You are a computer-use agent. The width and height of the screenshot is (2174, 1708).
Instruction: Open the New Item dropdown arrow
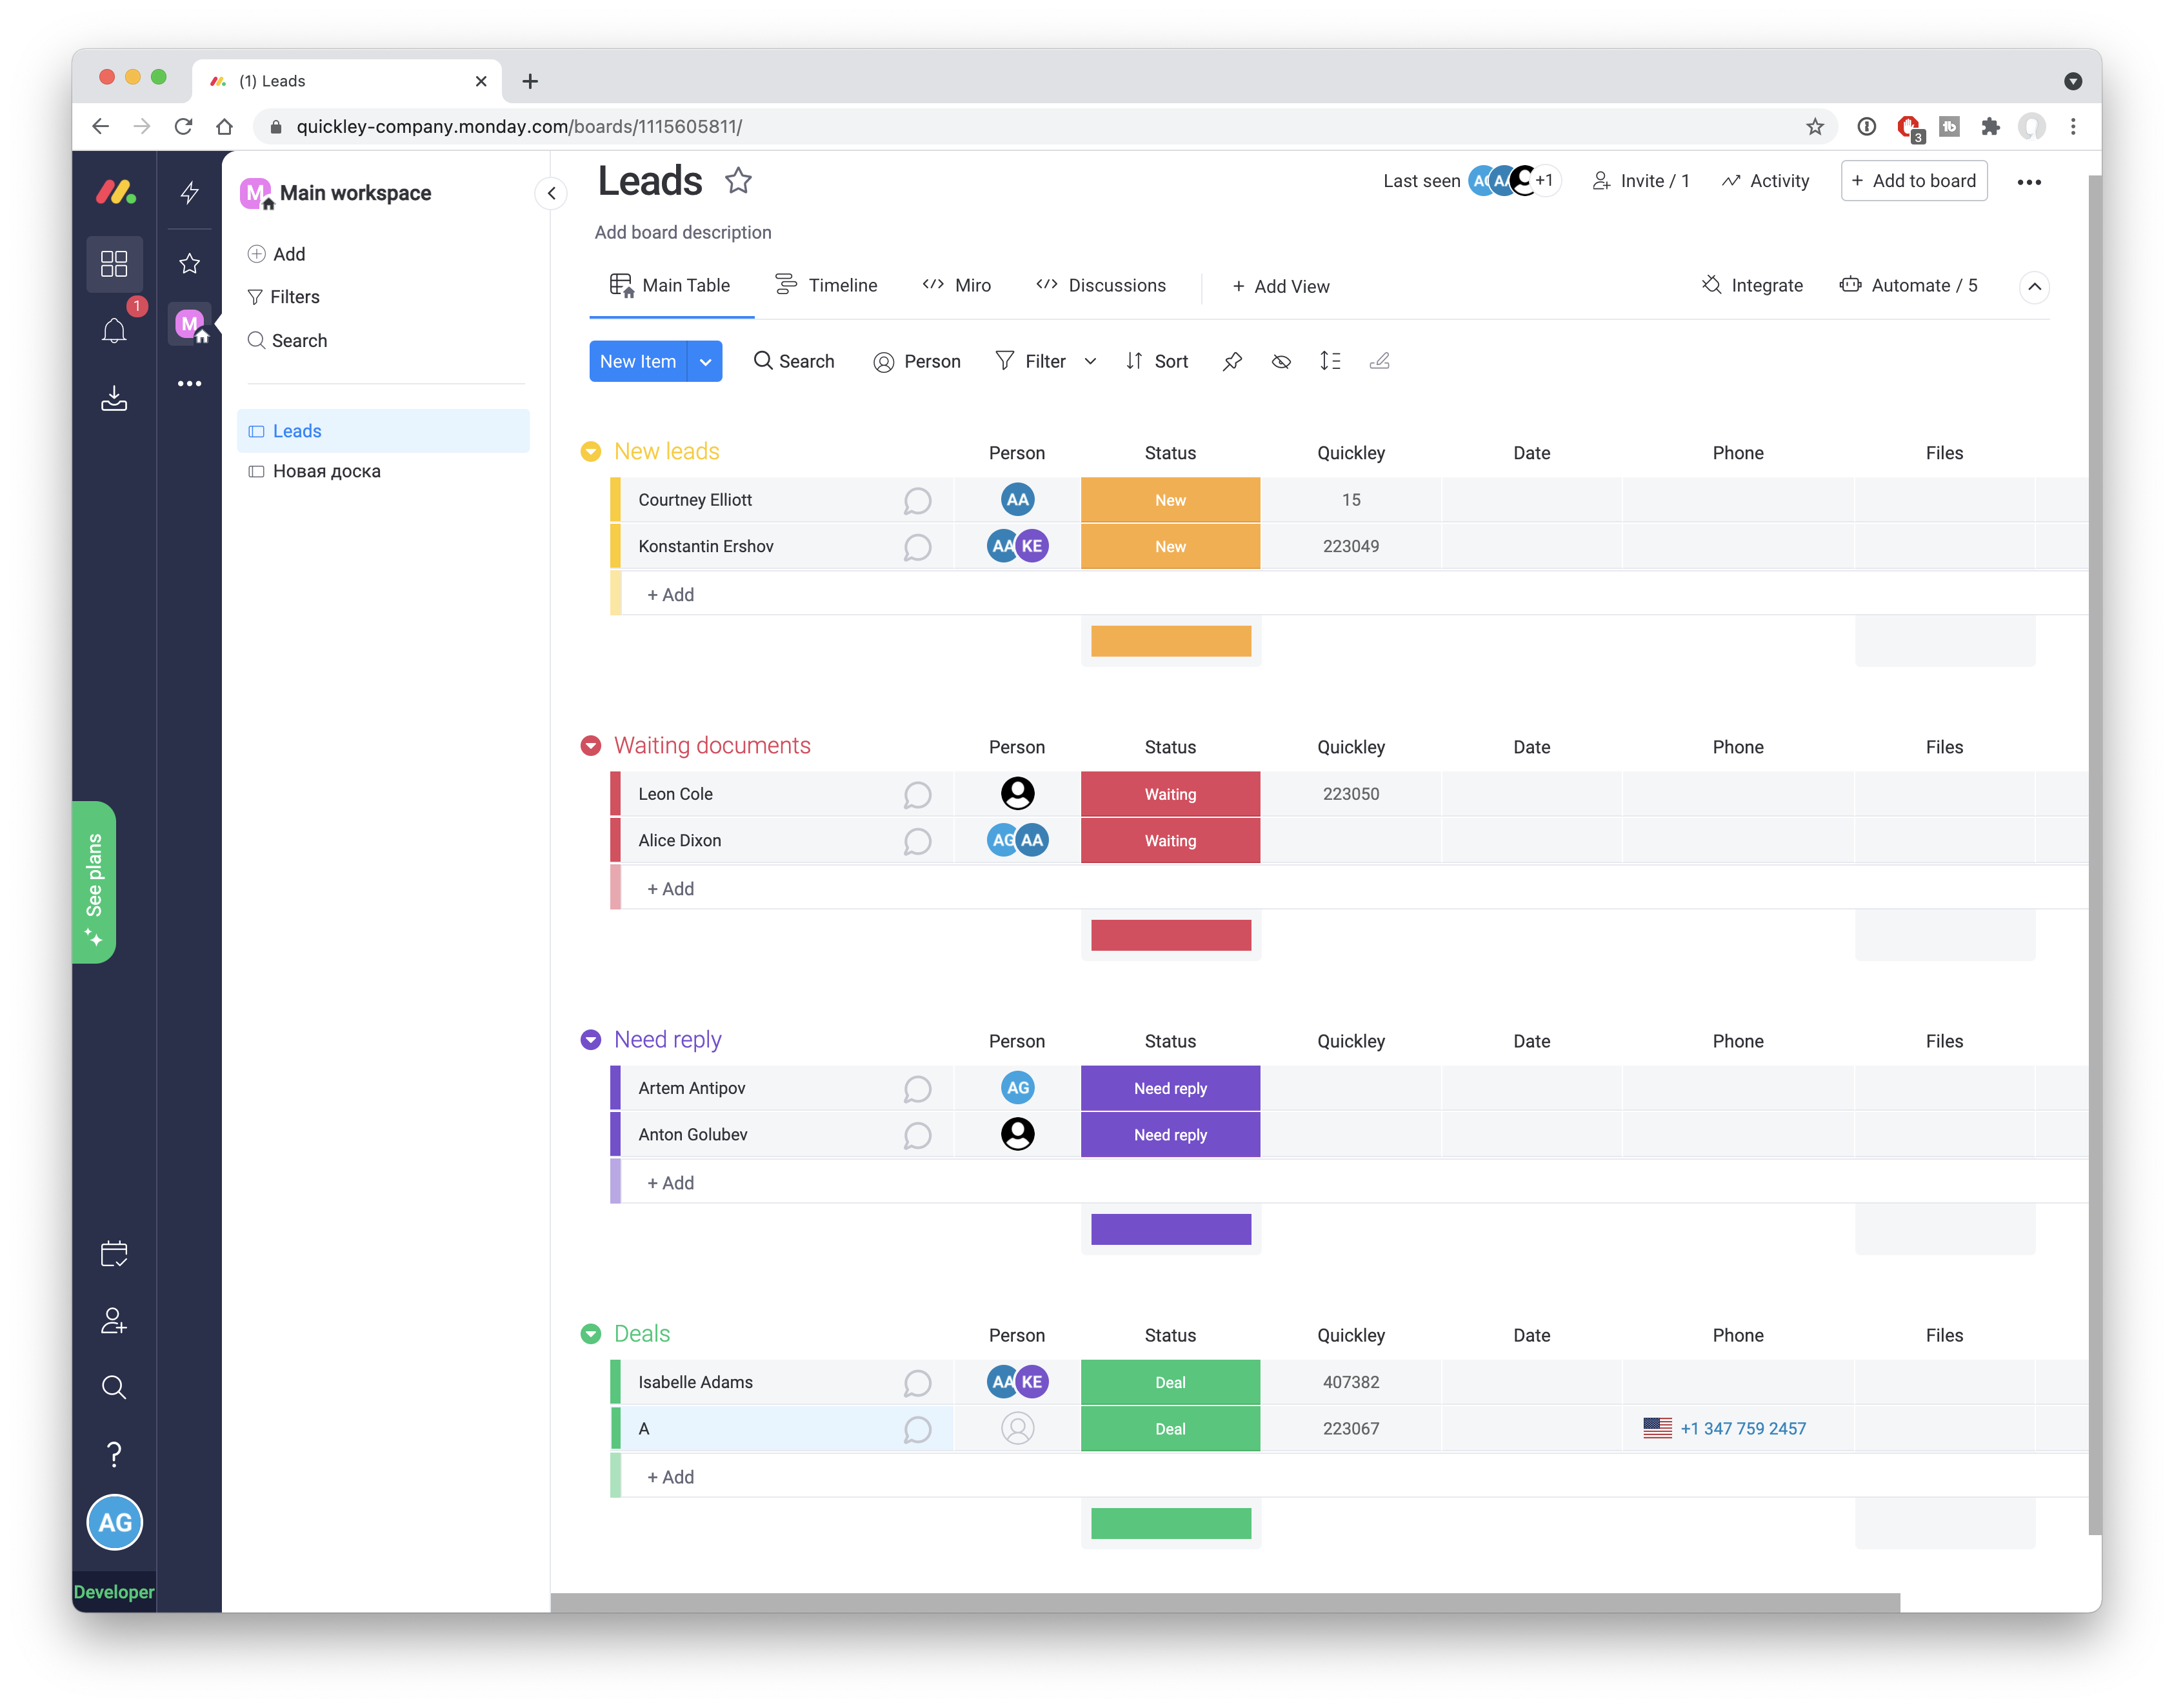(x=705, y=362)
